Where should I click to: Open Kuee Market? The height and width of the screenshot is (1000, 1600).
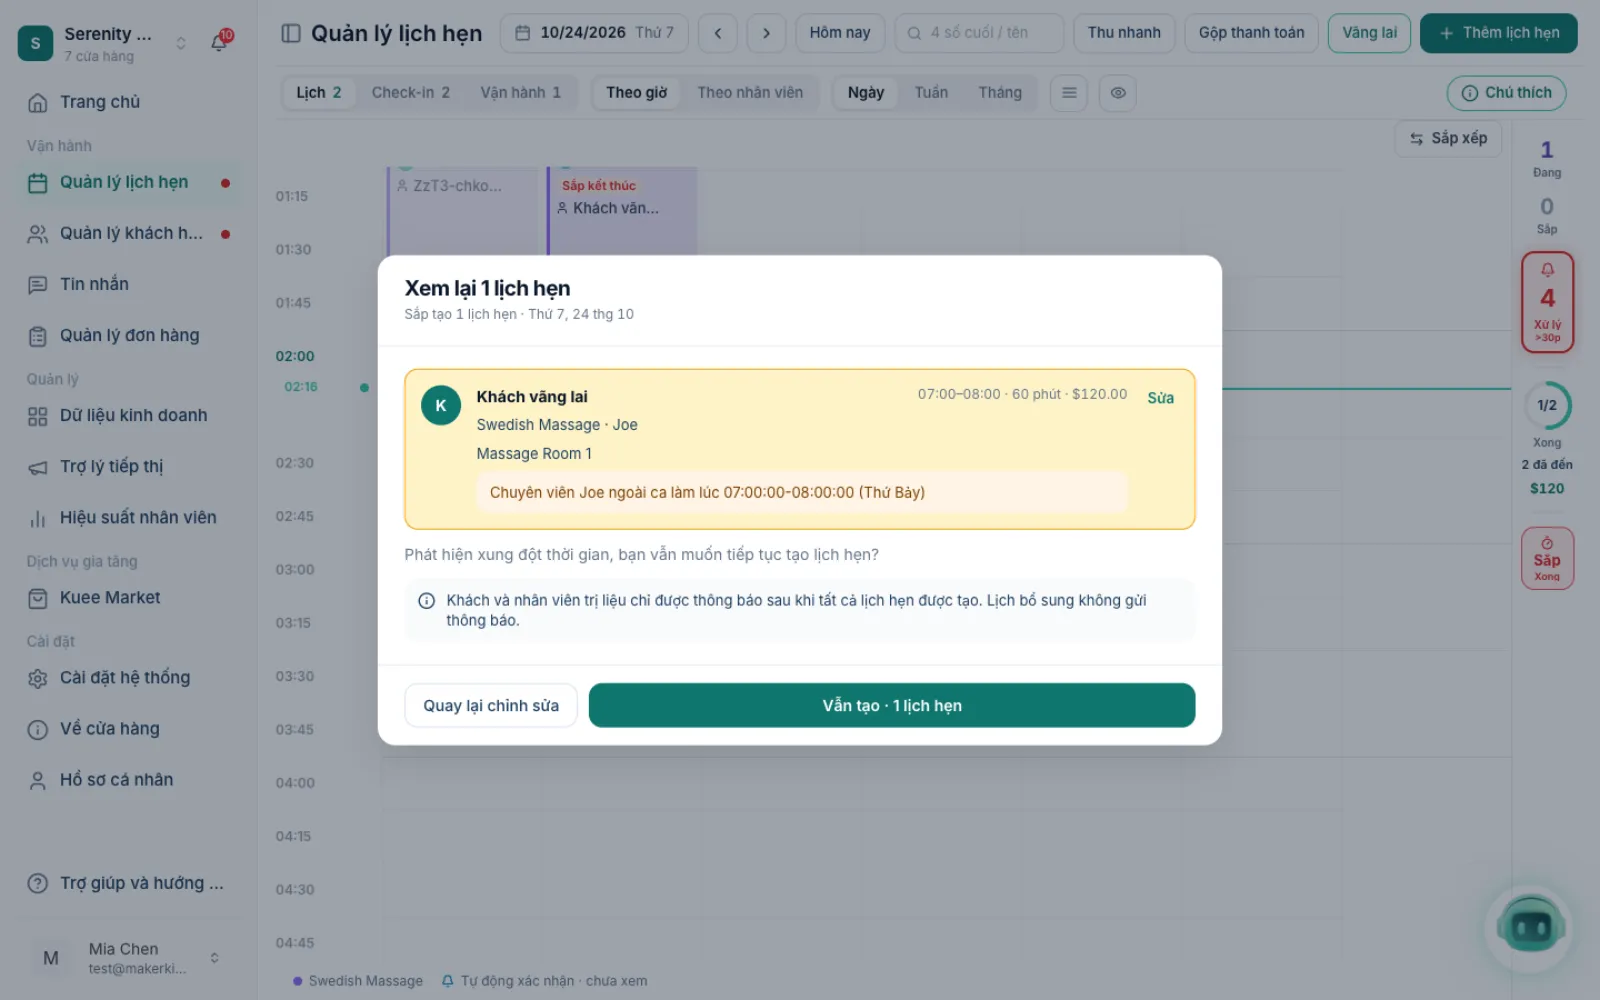128,598
